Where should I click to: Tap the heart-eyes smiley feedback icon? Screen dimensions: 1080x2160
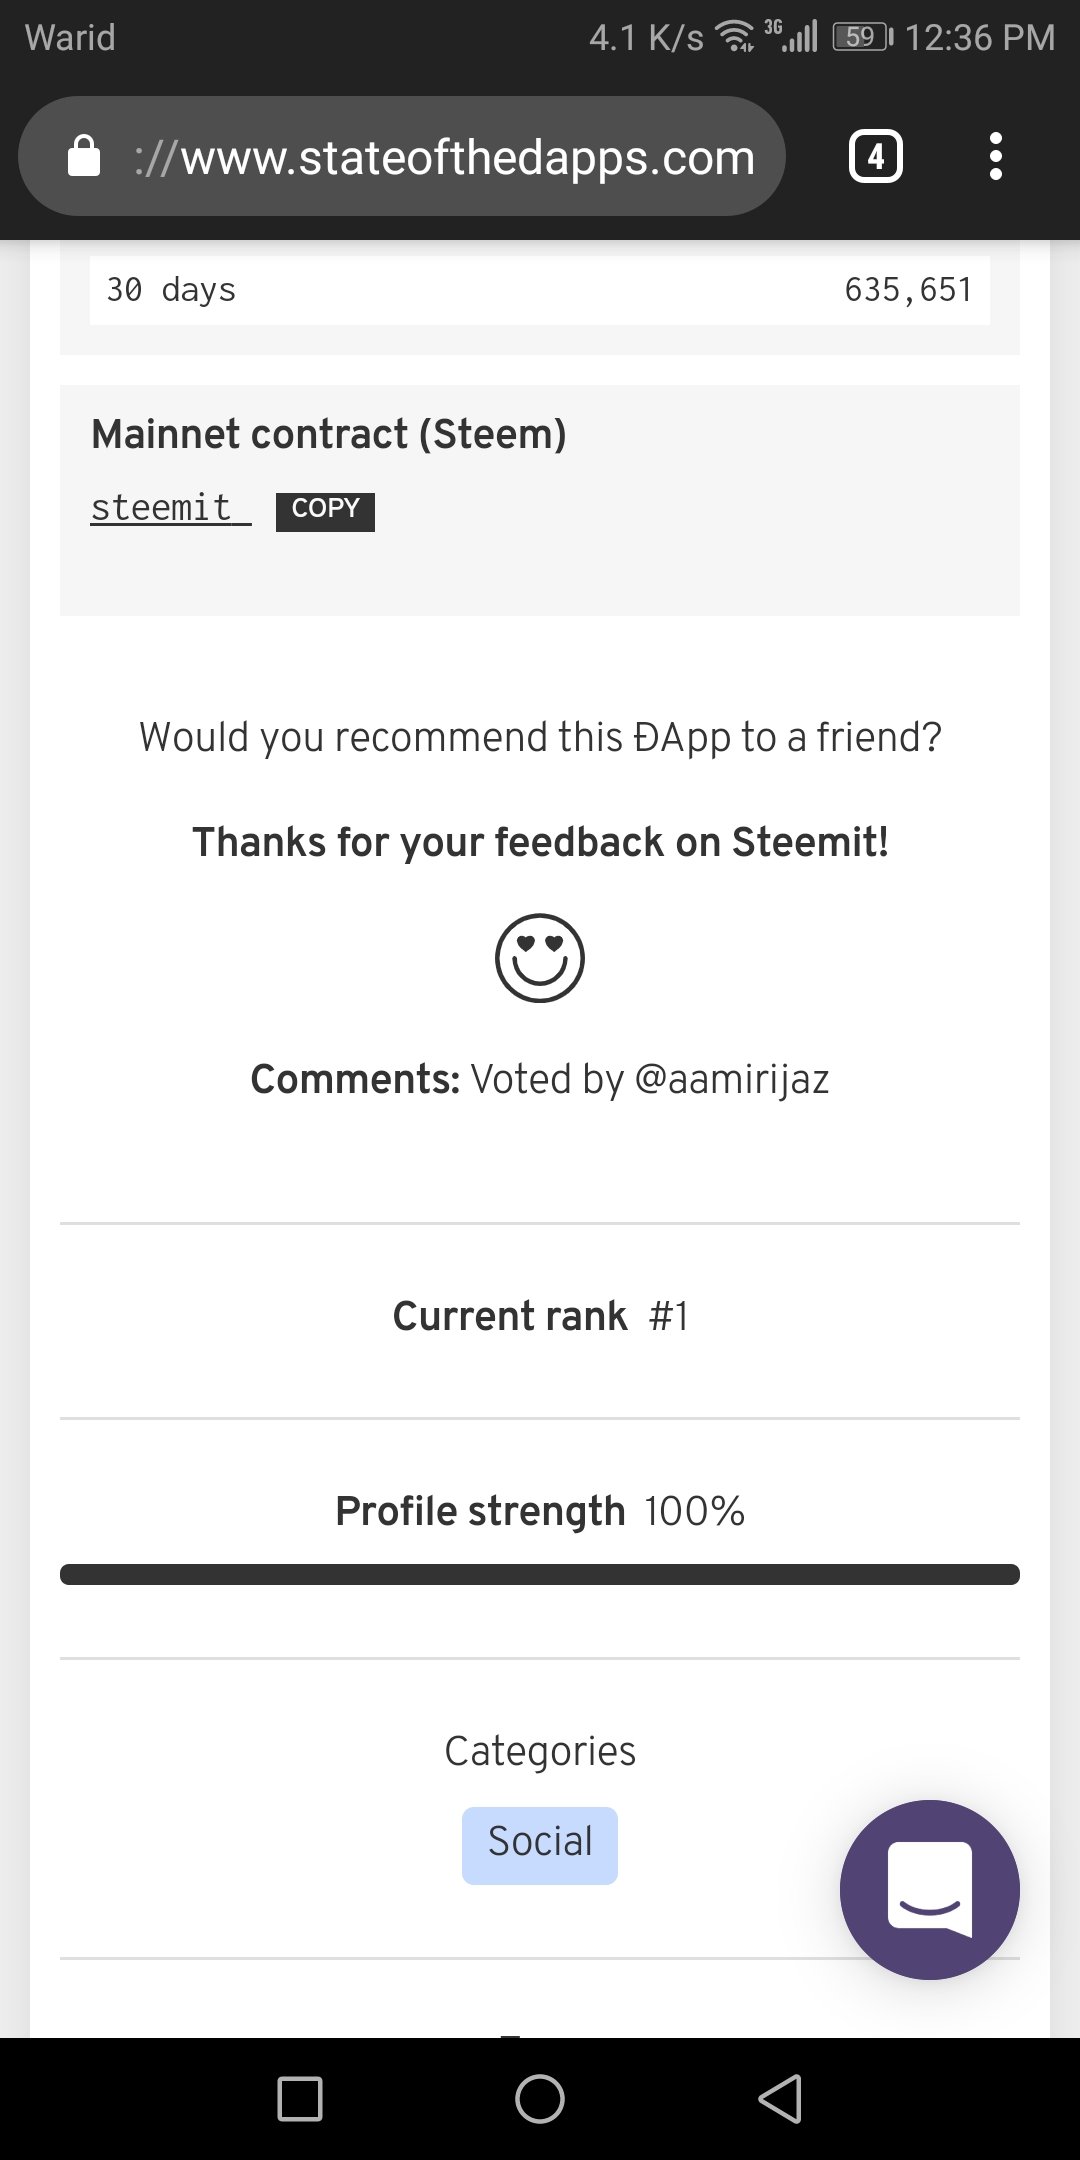pyautogui.click(x=540, y=958)
